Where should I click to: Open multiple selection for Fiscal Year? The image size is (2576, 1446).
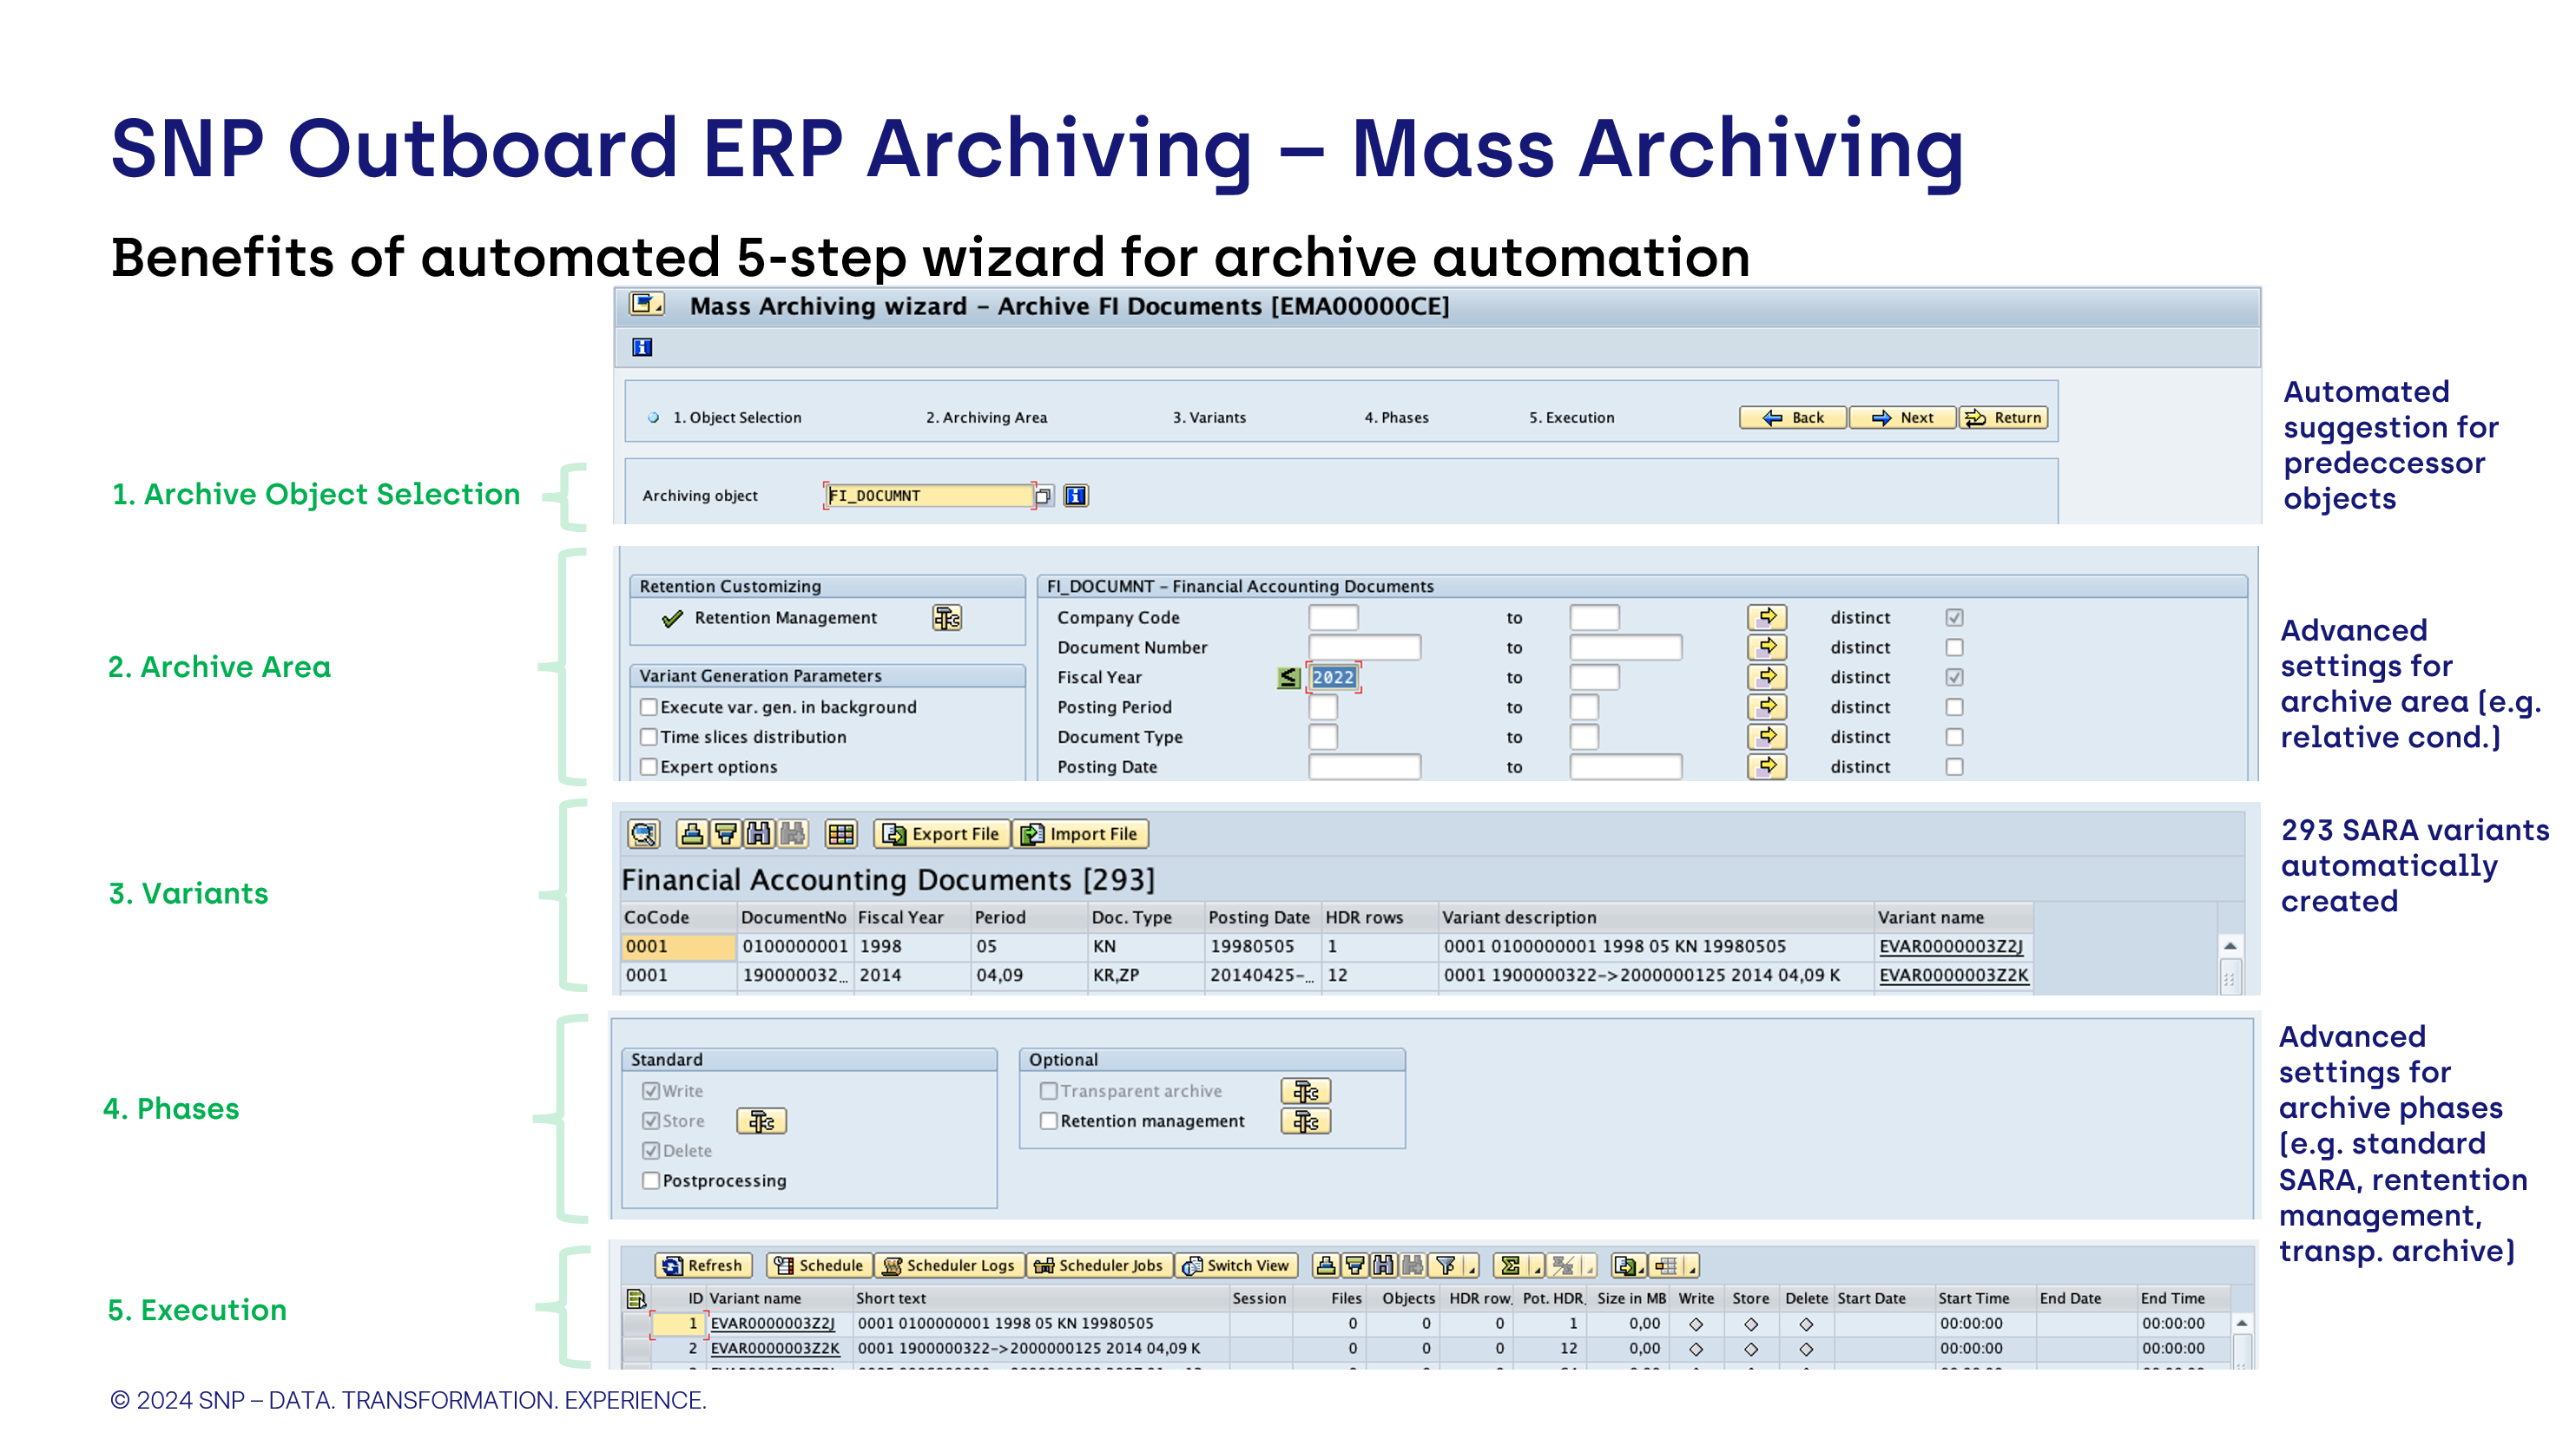[x=1767, y=677]
